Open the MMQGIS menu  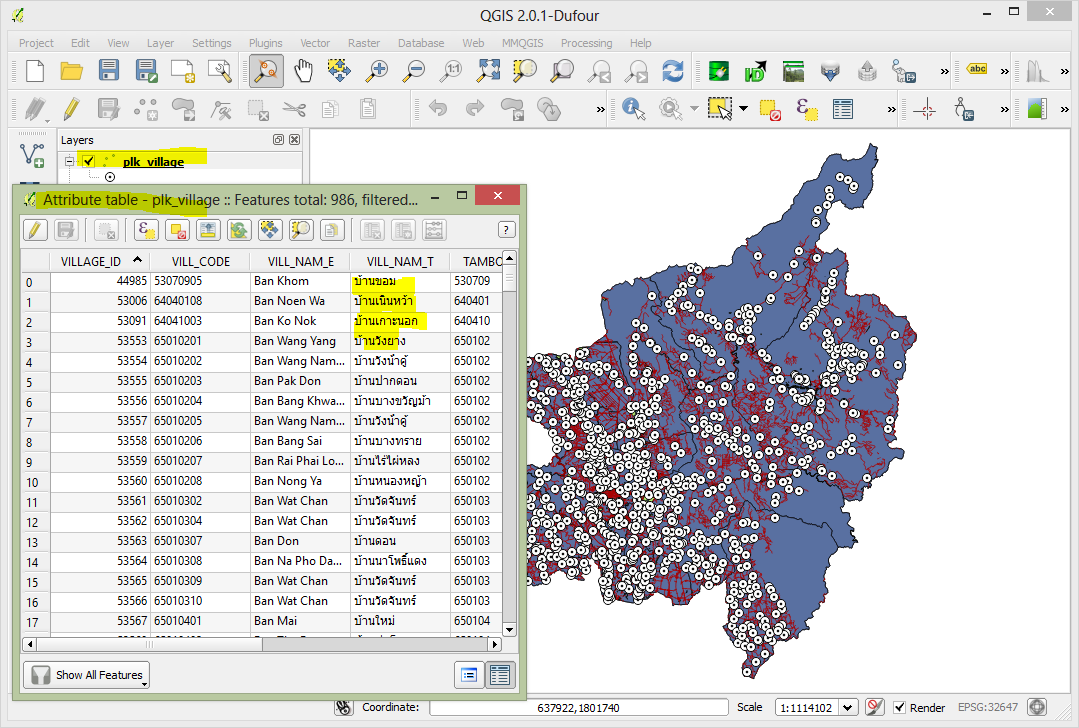[522, 43]
